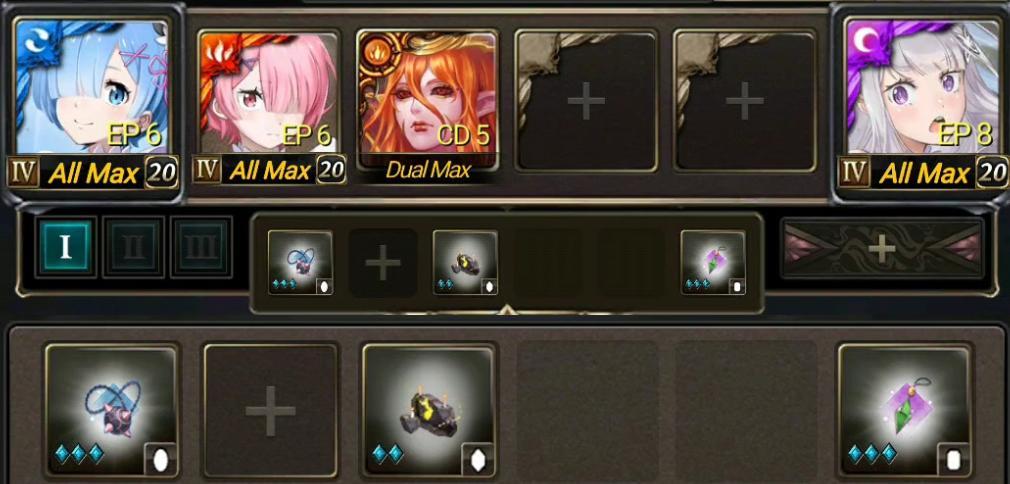Collapse equipment panel using center arrow
This screenshot has width=1010, height=484.
click(506, 311)
